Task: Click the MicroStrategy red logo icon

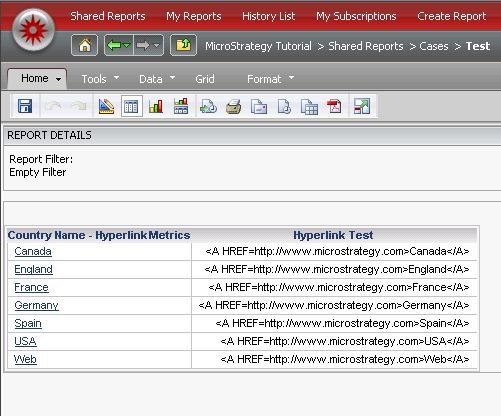Action: coord(33,30)
